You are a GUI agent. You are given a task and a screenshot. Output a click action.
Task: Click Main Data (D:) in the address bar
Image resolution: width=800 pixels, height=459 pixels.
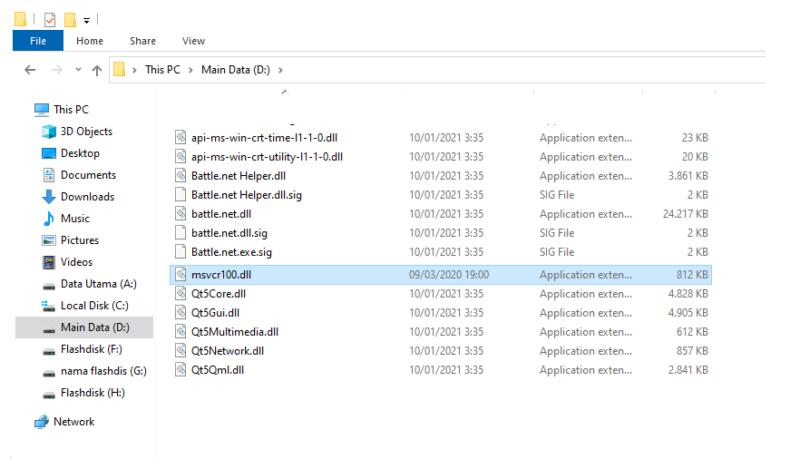point(236,69)
